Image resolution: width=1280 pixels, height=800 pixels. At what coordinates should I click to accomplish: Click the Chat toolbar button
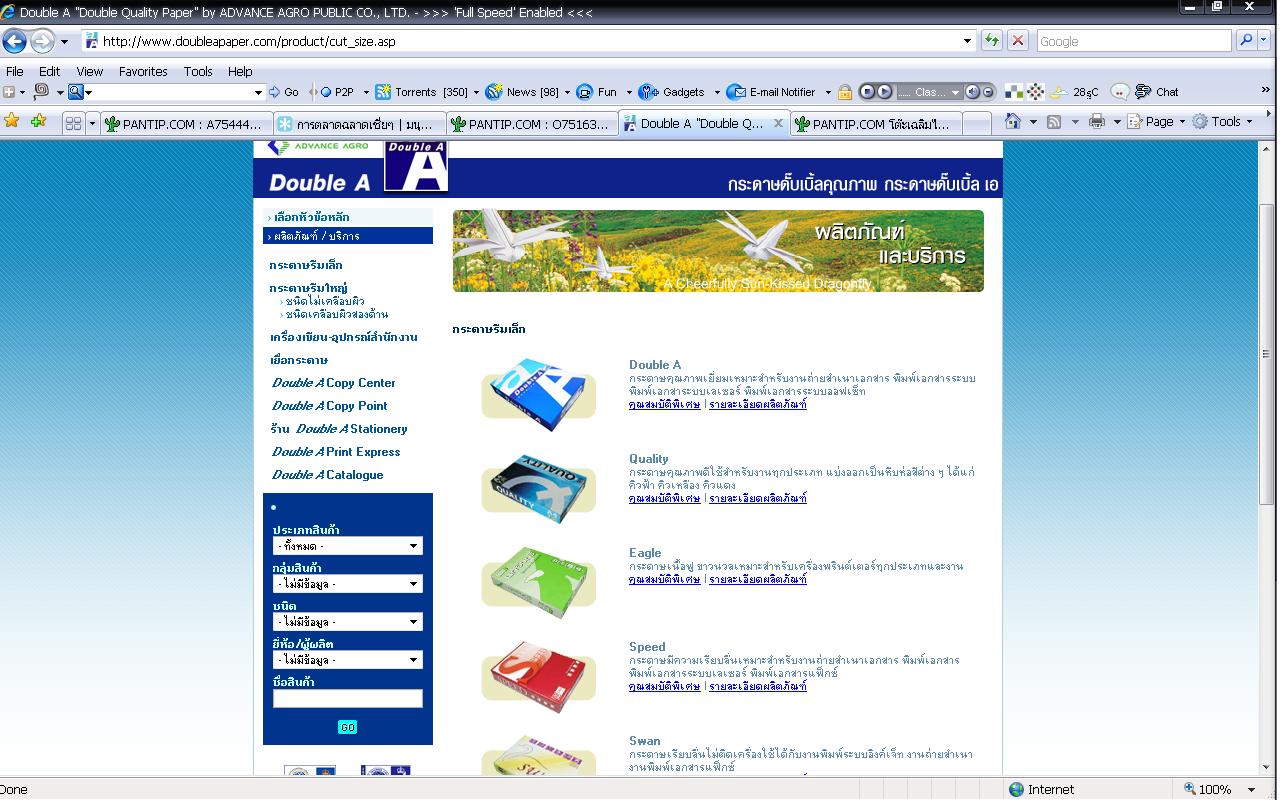[1158, 92]
